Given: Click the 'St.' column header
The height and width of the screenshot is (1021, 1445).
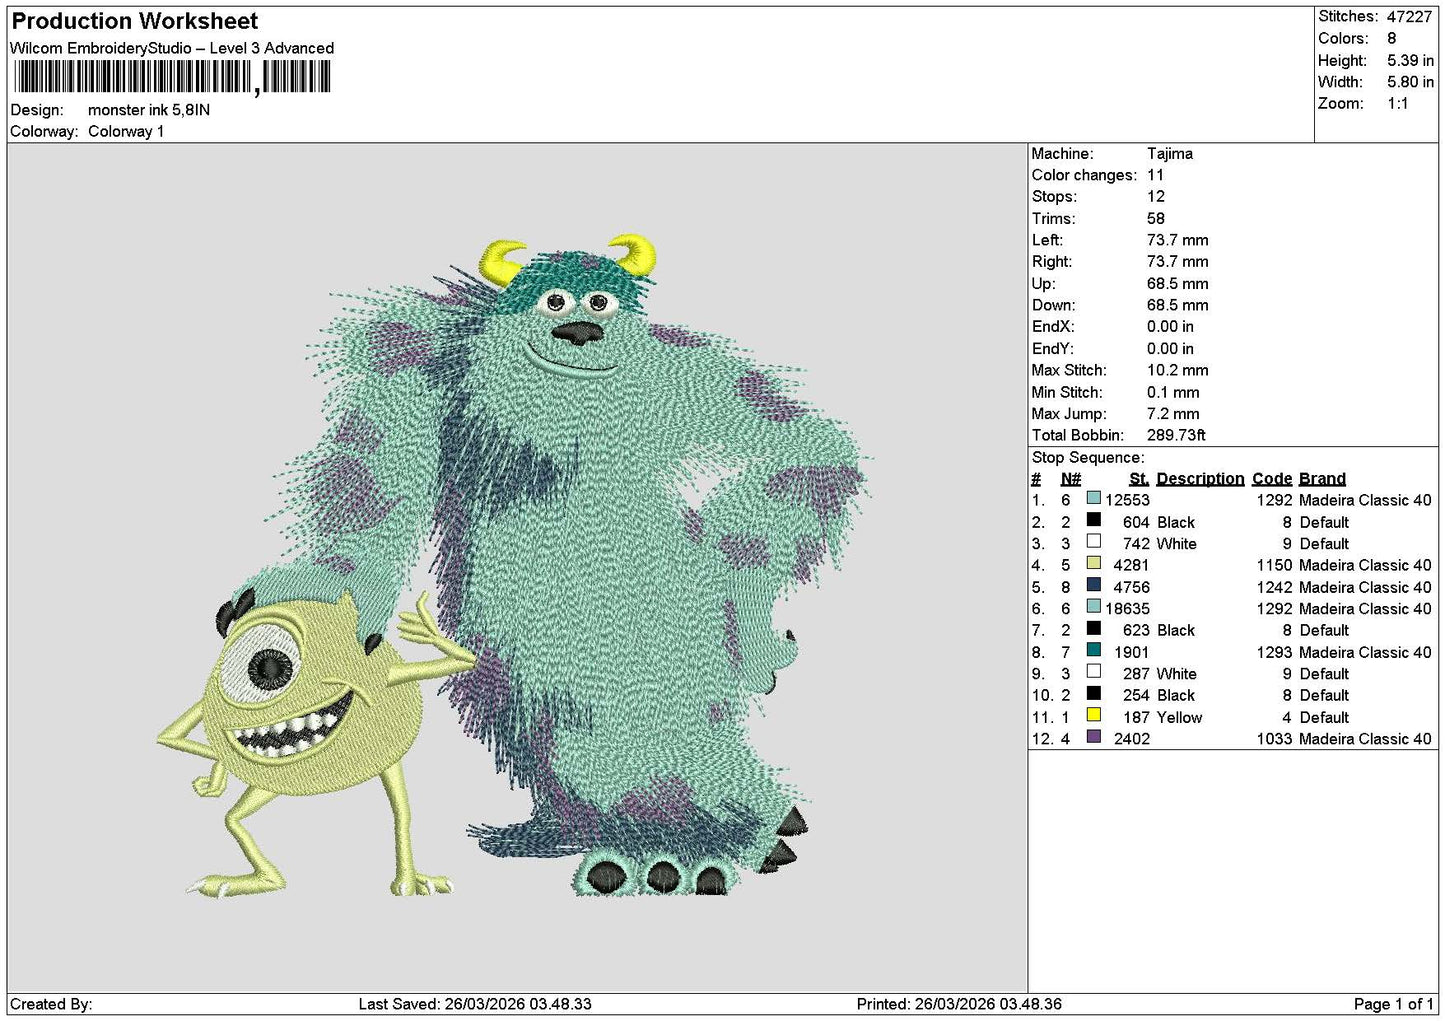Looking at the screenshot, I should (1139, 479).
